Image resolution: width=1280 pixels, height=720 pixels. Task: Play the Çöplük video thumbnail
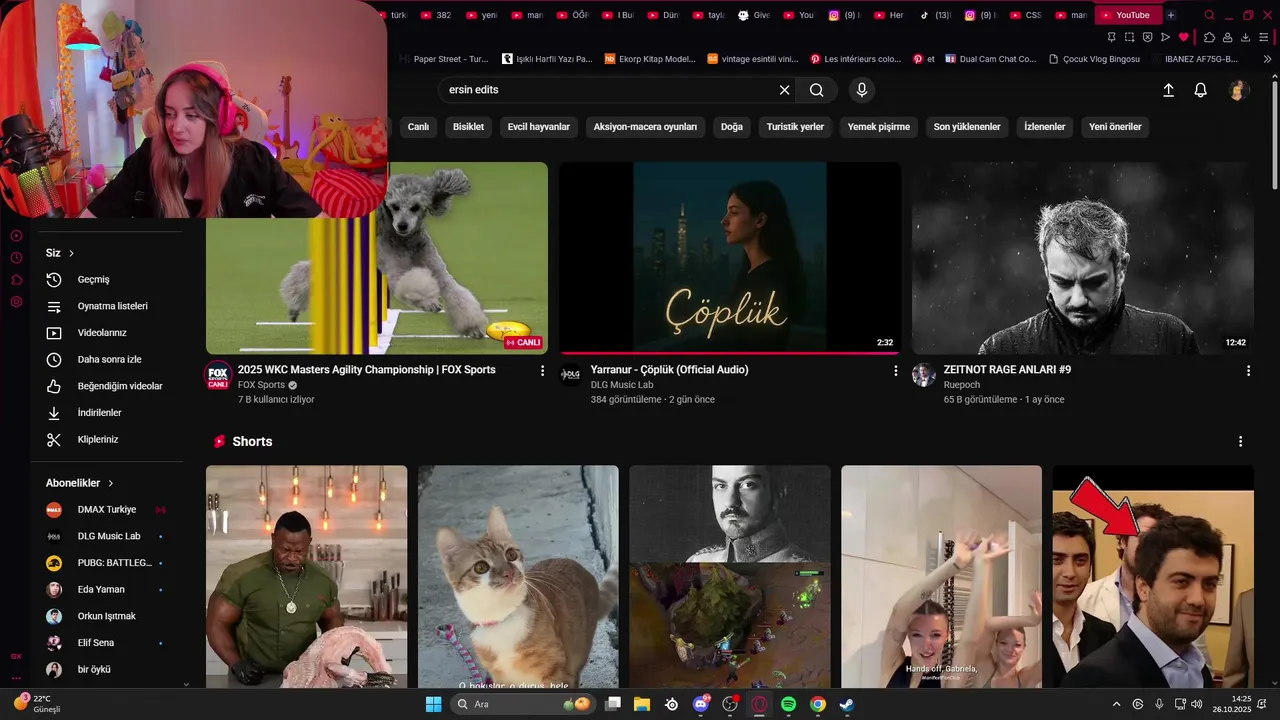pyautogui.click(x=730, y=258)
